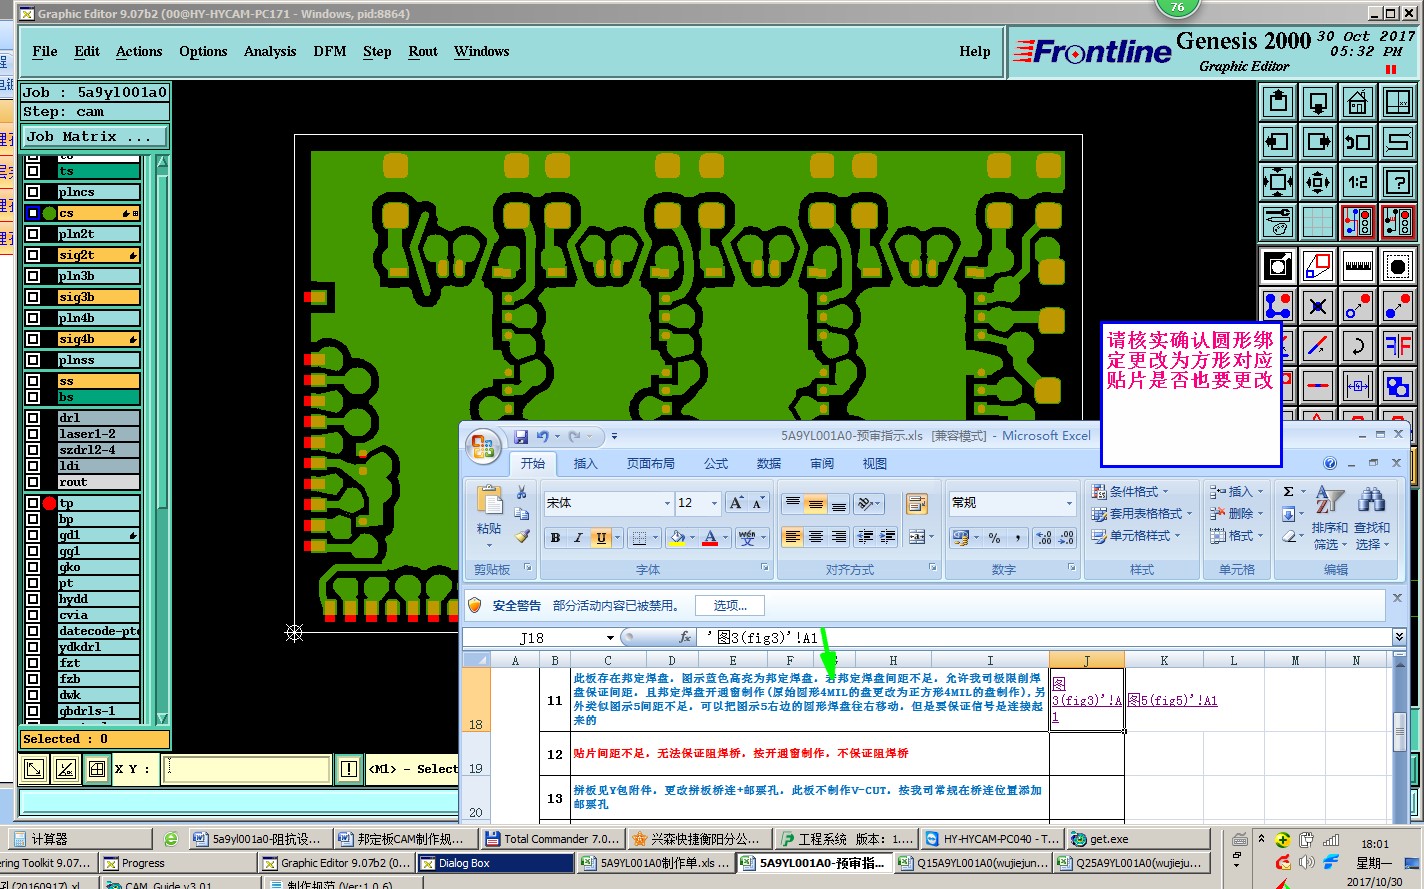Toggle checkbox for plncs layer
The height and width of the screenshot is (889, 1424).
(x=33, y=192)
